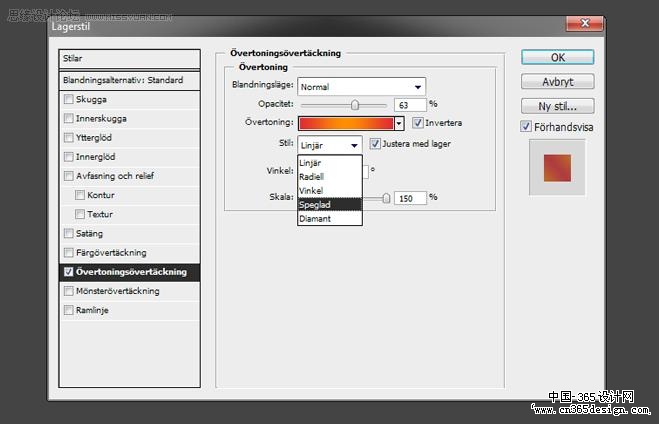Screen dimensions: 659x424
Task: Open the Blandningsläge Normal dropdown
Action: coord(361,87)
